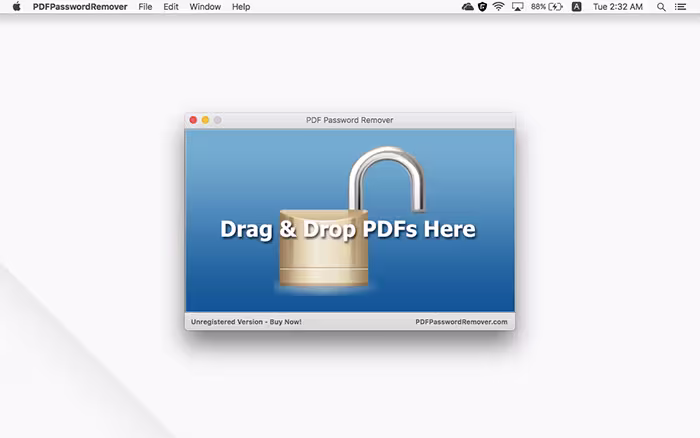
Task: Open the Help menu
Action: (241, 7)
